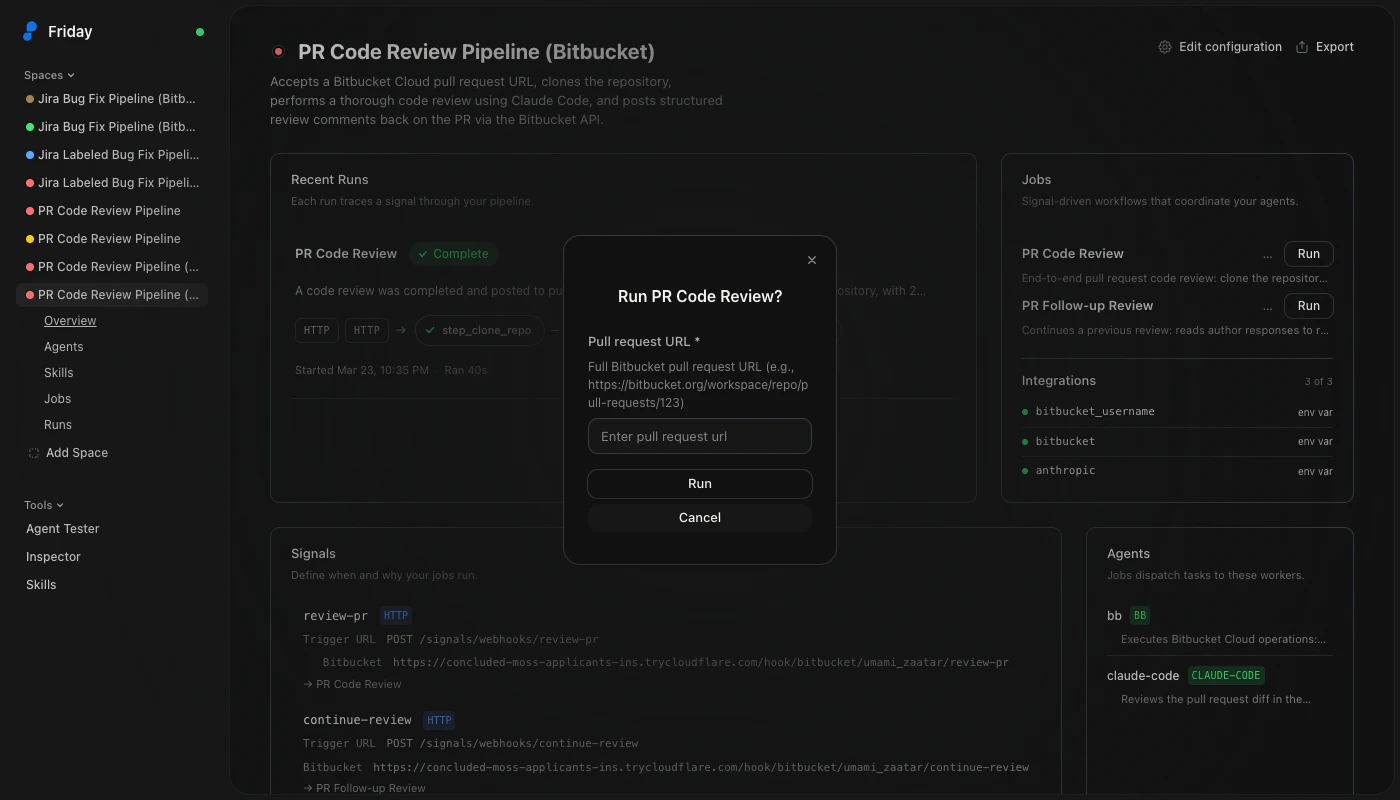Follow the '→ PR Code Review' signal link

point(352,684)
